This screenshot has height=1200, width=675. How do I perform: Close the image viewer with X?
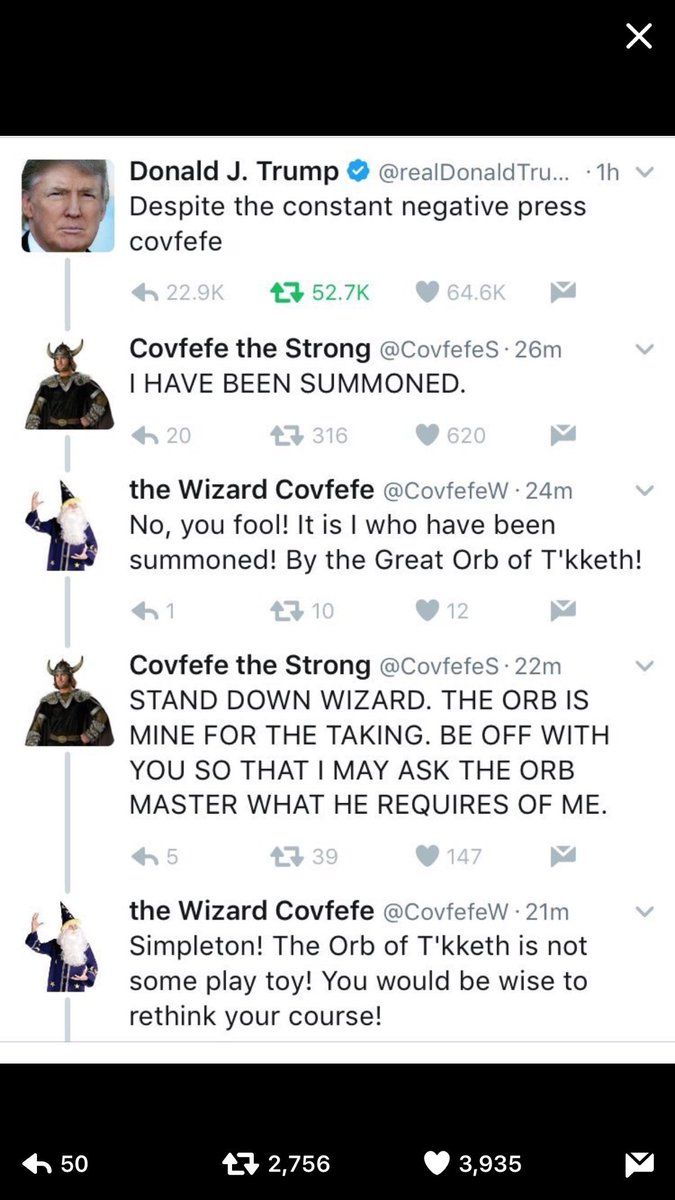coord(639,37)
